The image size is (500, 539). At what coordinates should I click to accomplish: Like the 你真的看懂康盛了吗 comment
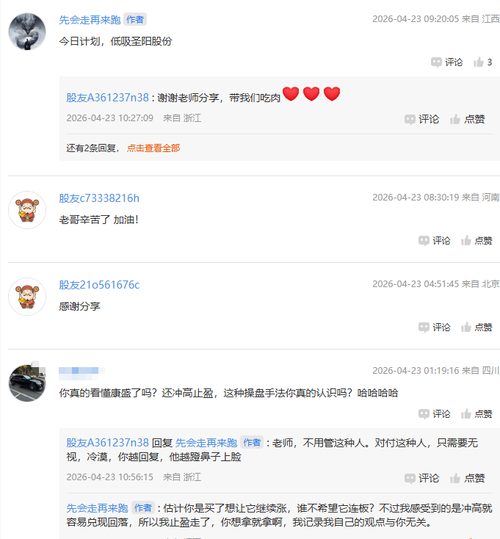coord(476,414)
